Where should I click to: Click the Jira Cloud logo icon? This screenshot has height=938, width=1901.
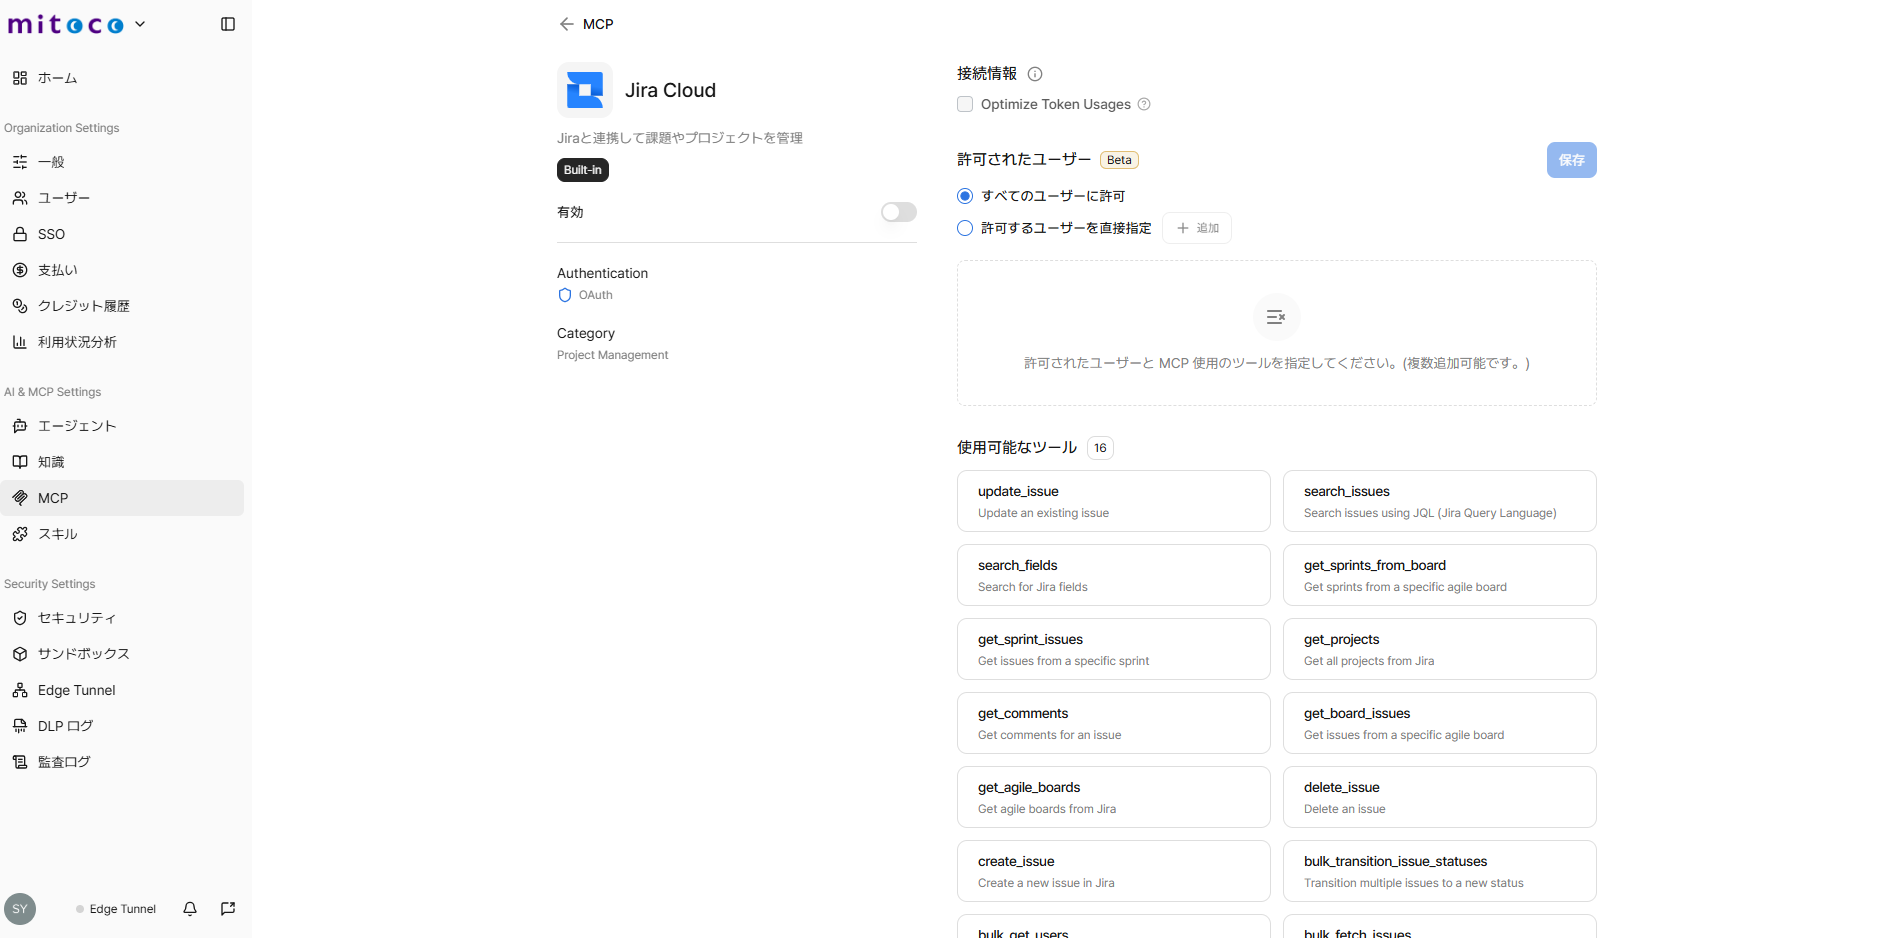tap(585, 90)
